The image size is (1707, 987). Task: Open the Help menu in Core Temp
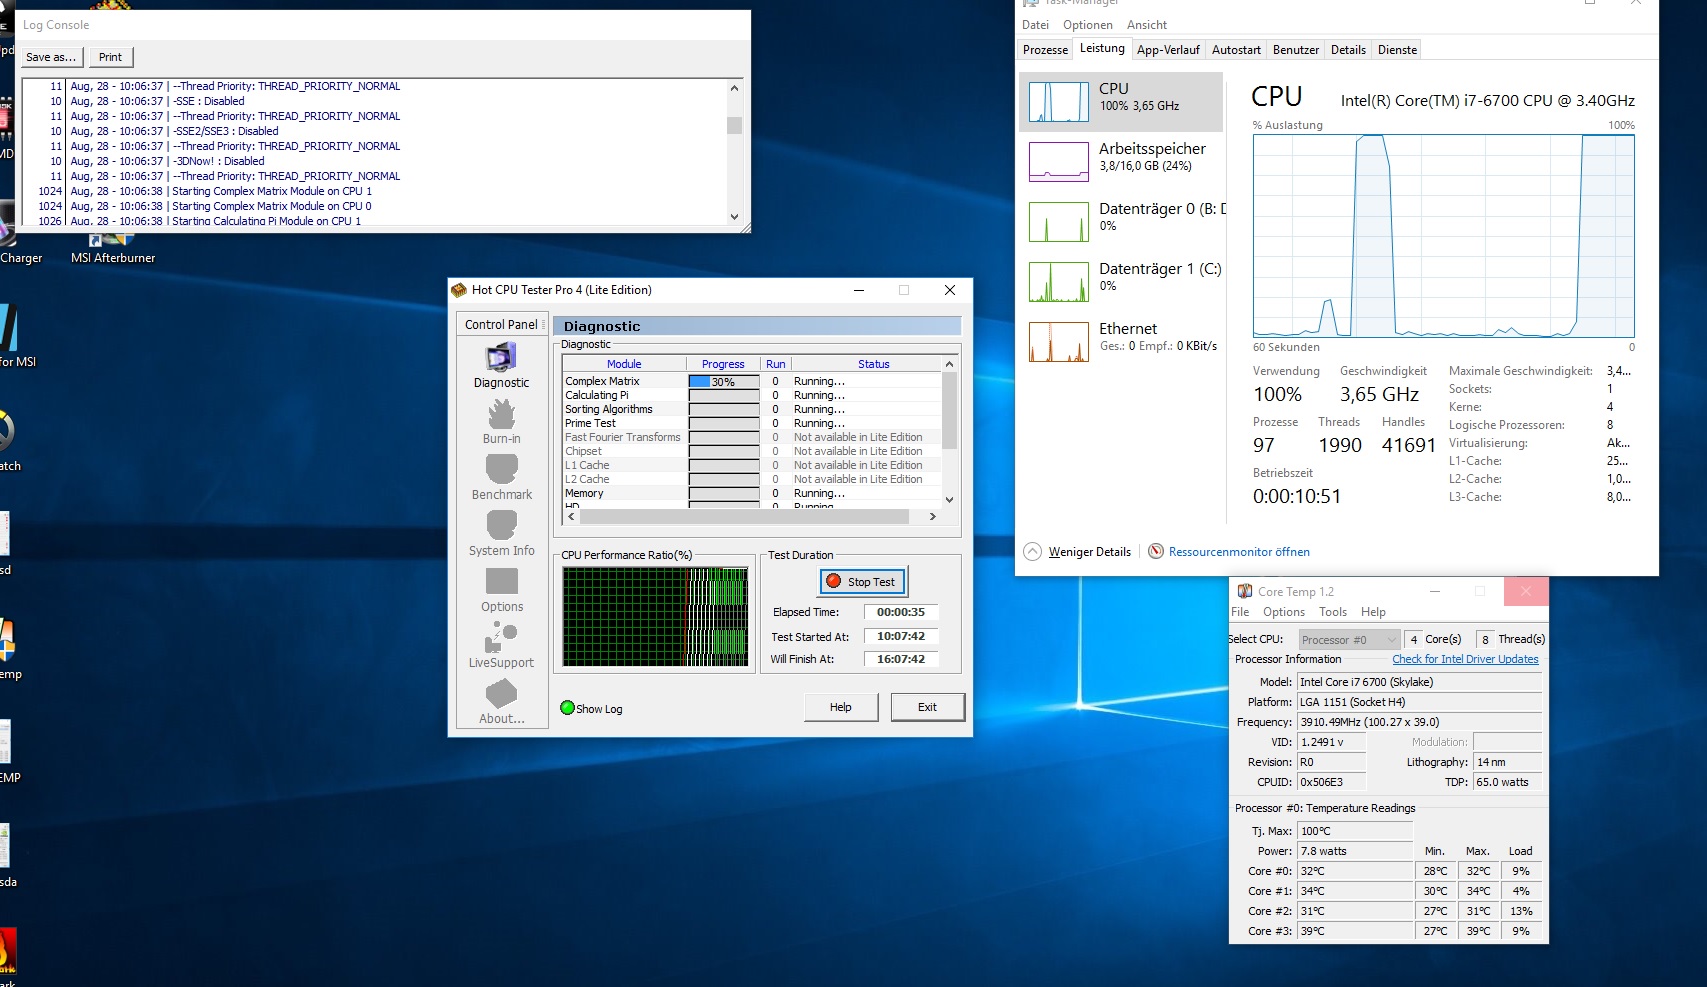1373,612
